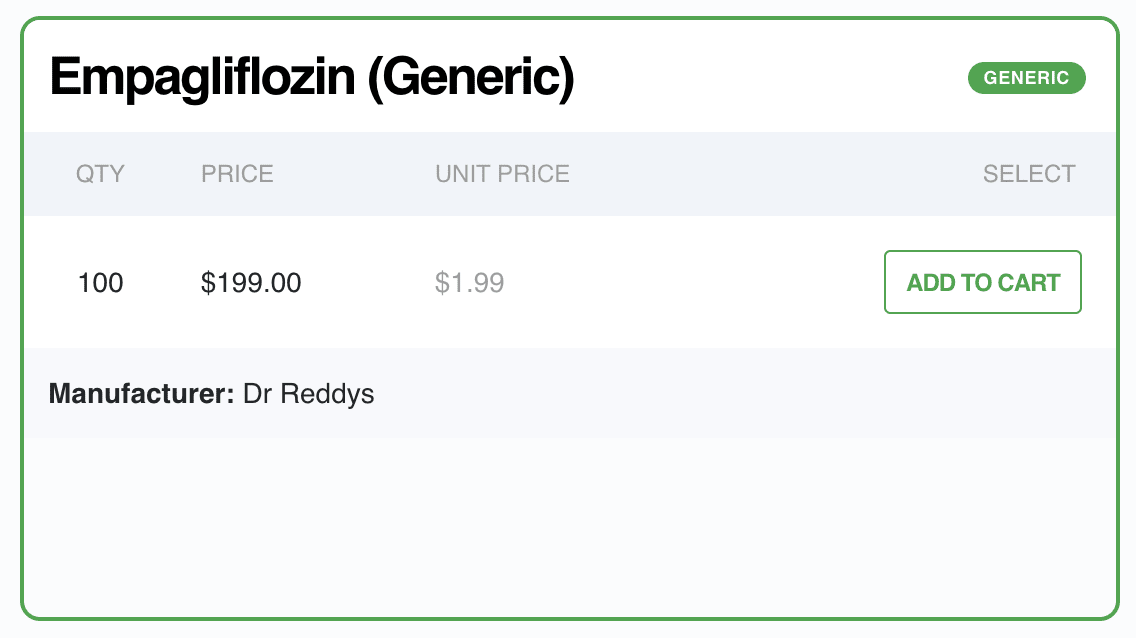Click the quantity value 100
Image resolution: width=1136 pixels, height=638 pixels.
coord(100,282)
